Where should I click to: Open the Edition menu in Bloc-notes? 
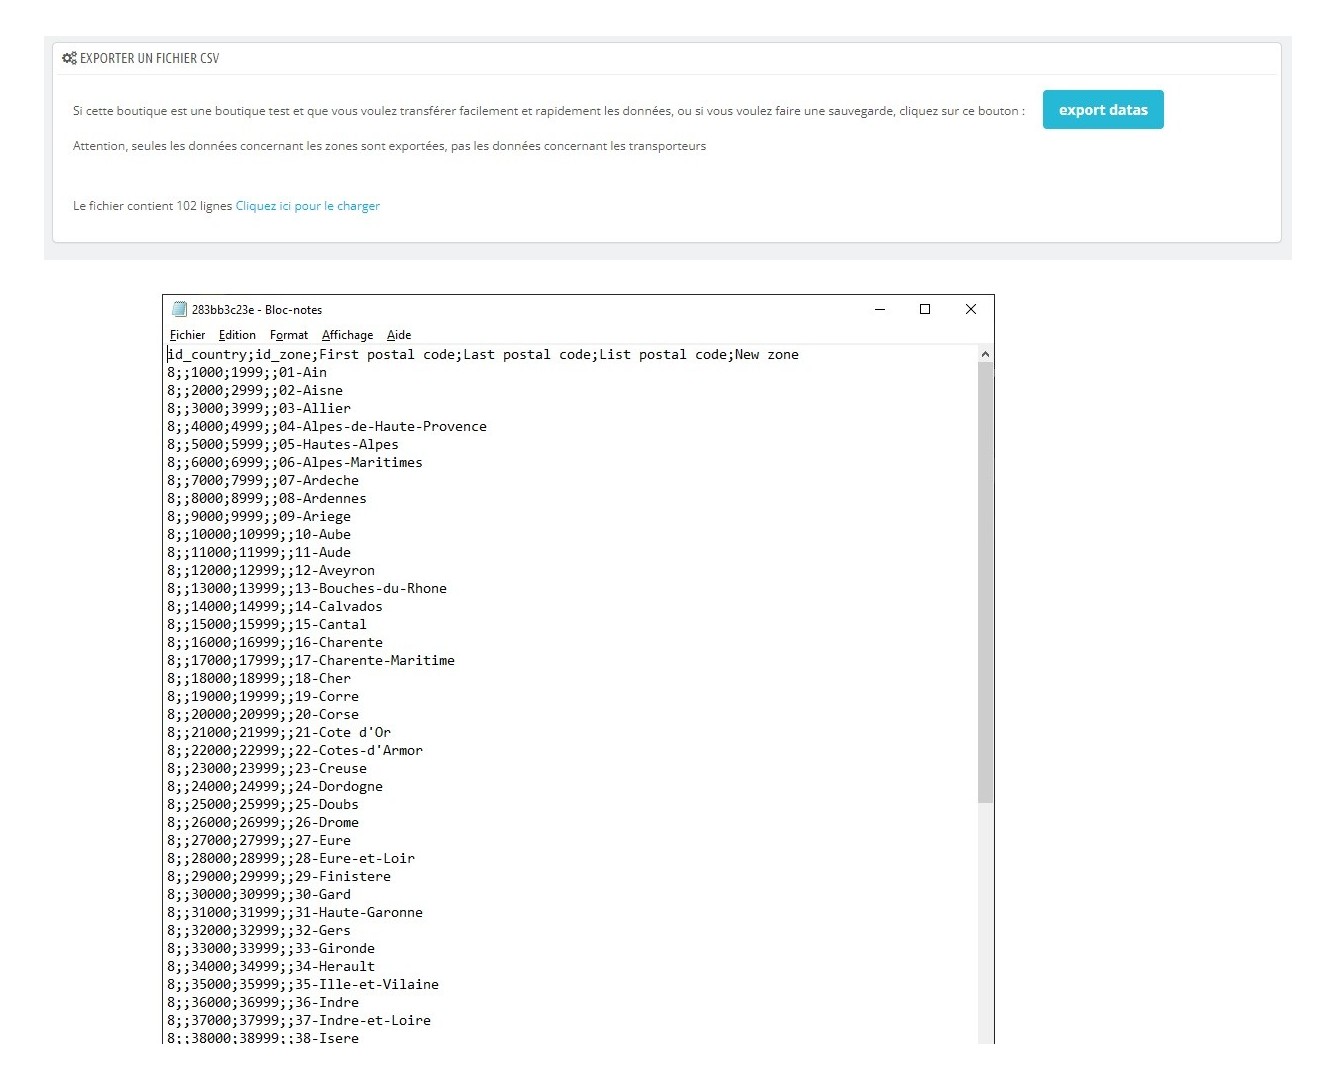[237, 335]
